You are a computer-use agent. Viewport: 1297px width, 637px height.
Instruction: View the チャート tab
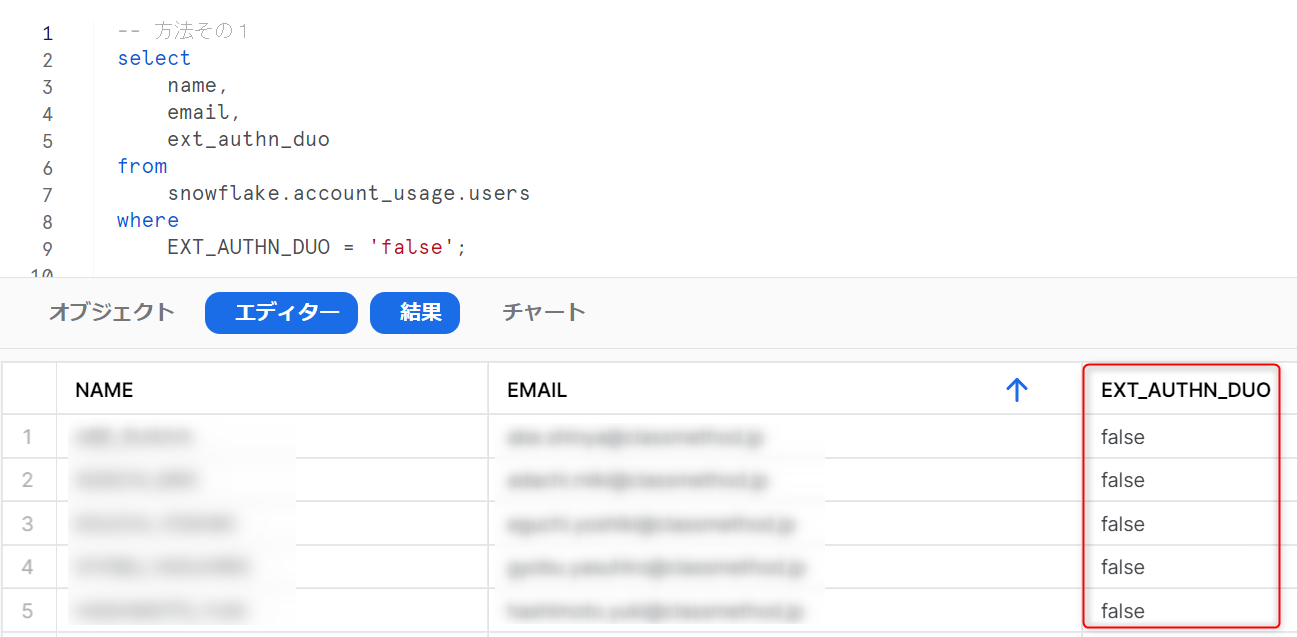(543, 312)
